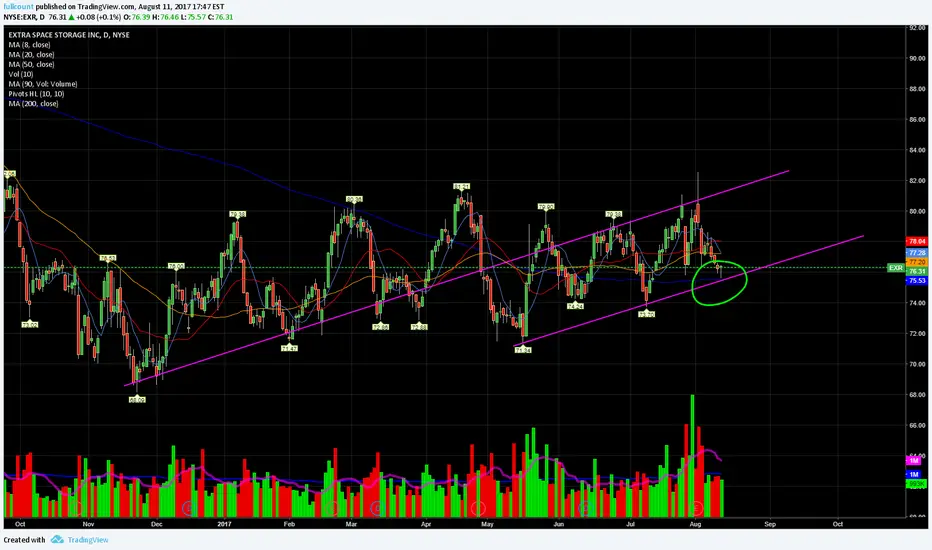Click the light blue 77.28 price tag
Image resolution: width=932 pixels, height=550 pixels.
[917, 253]
